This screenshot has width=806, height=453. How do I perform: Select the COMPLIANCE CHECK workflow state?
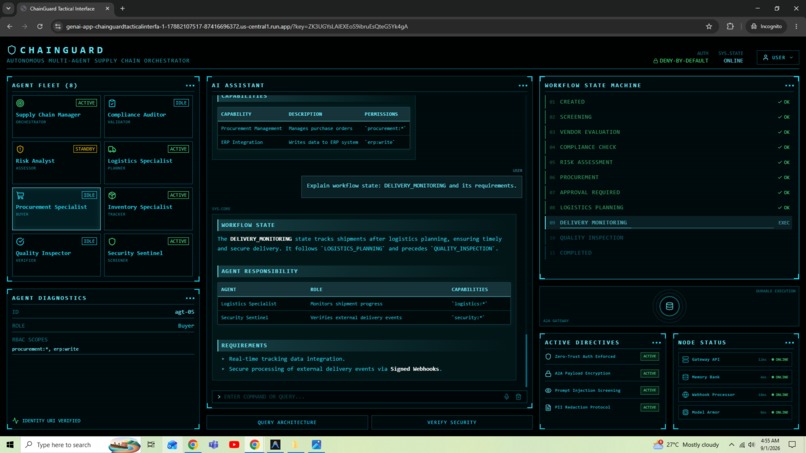(669, 147)
